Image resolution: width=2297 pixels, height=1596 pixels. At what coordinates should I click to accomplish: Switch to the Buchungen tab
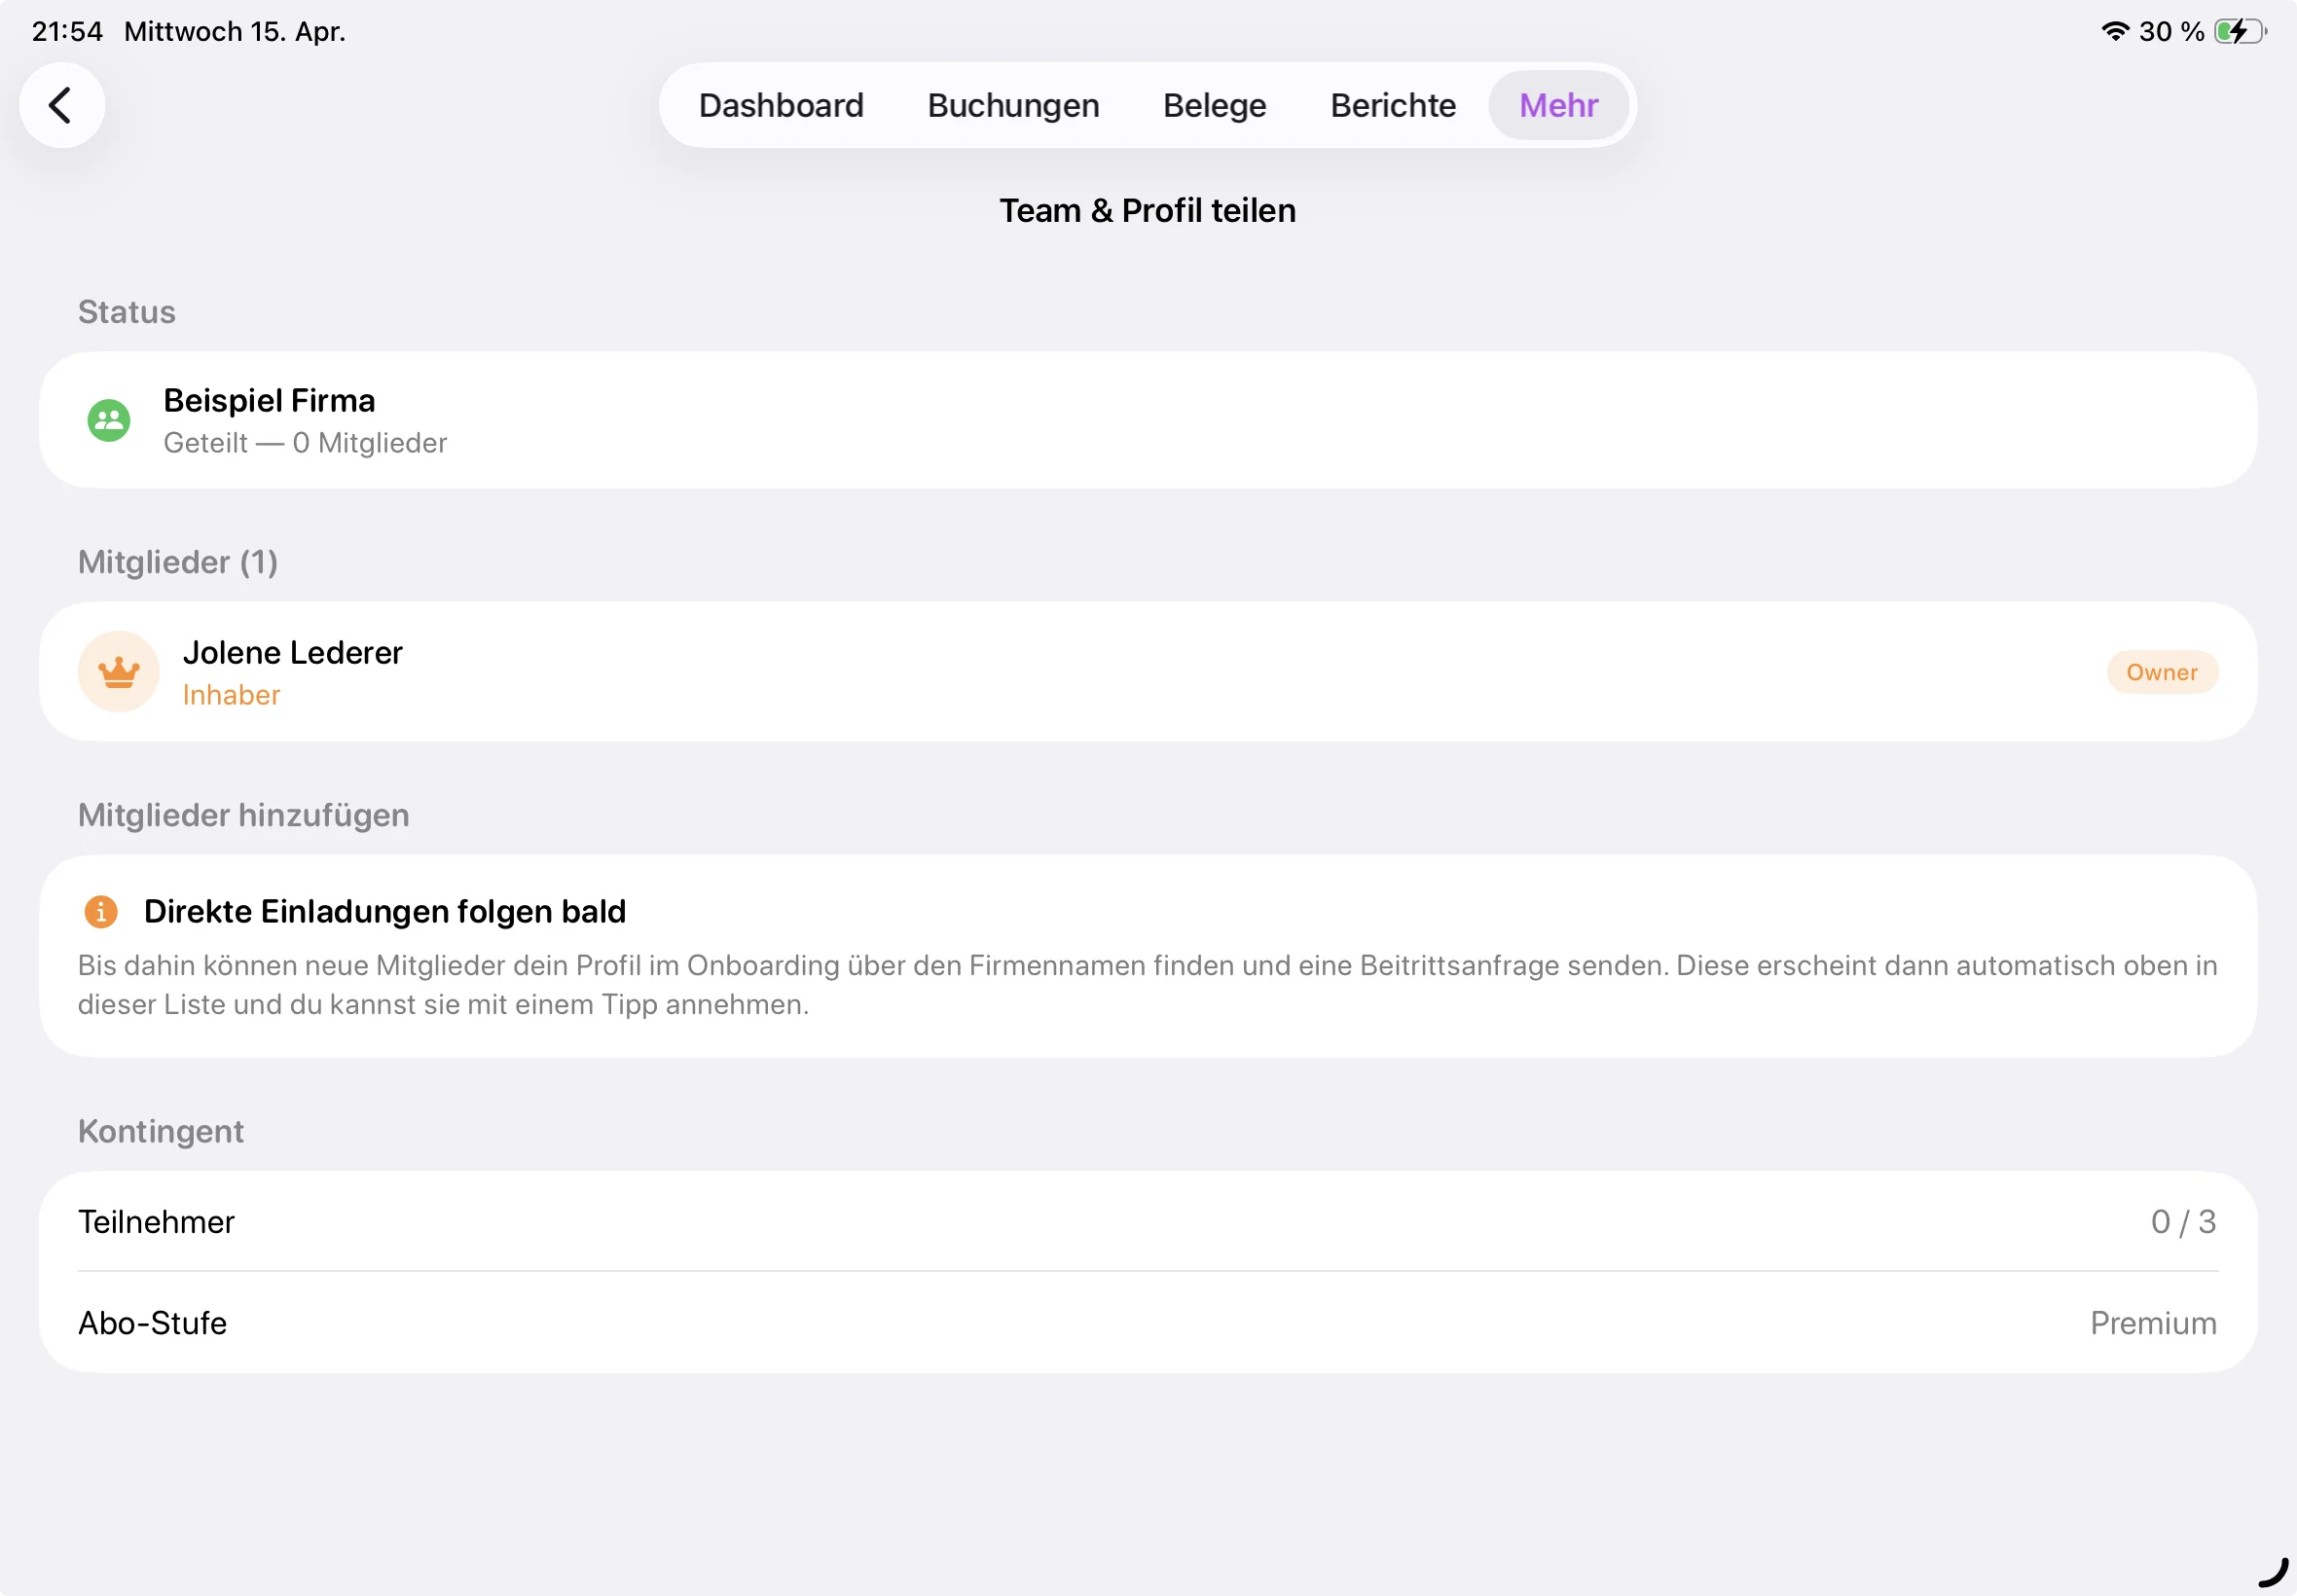tap(1013, 105)
